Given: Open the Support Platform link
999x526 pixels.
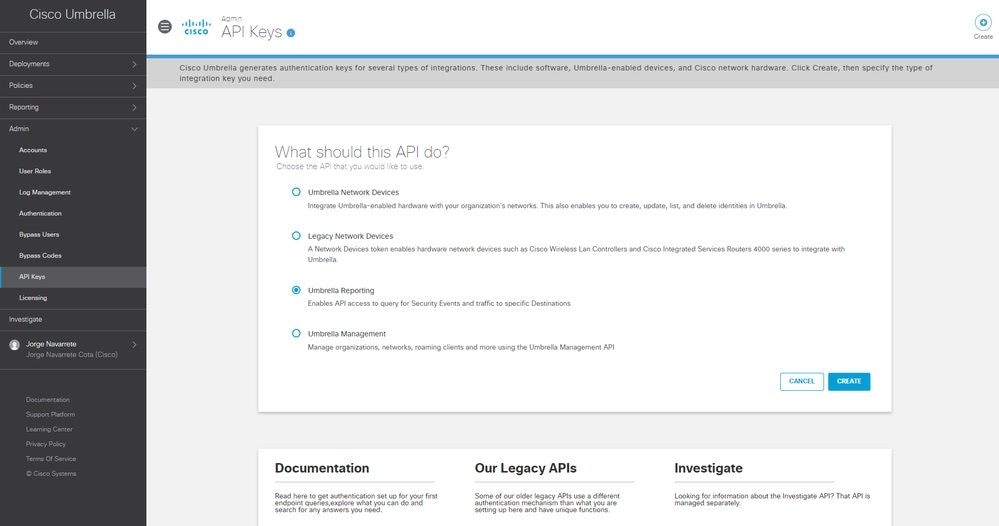Looking at the screenshot, I should point(50,415).
